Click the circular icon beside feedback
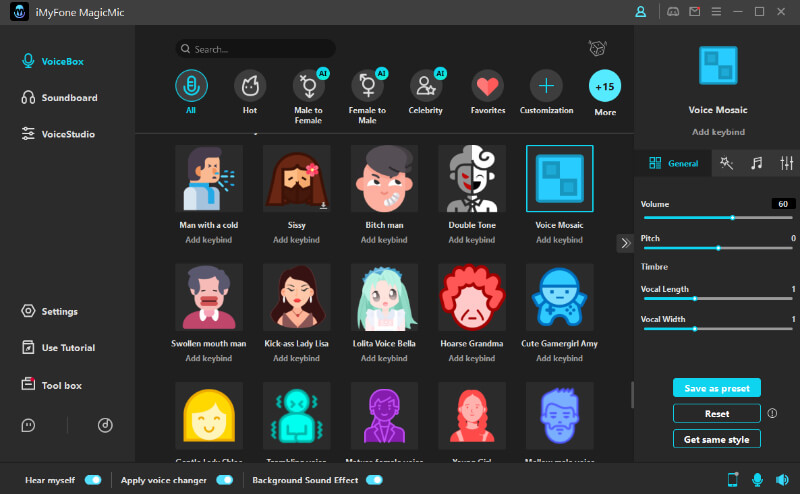The width and height of the screenshot is (800, 494). [105, 425]
